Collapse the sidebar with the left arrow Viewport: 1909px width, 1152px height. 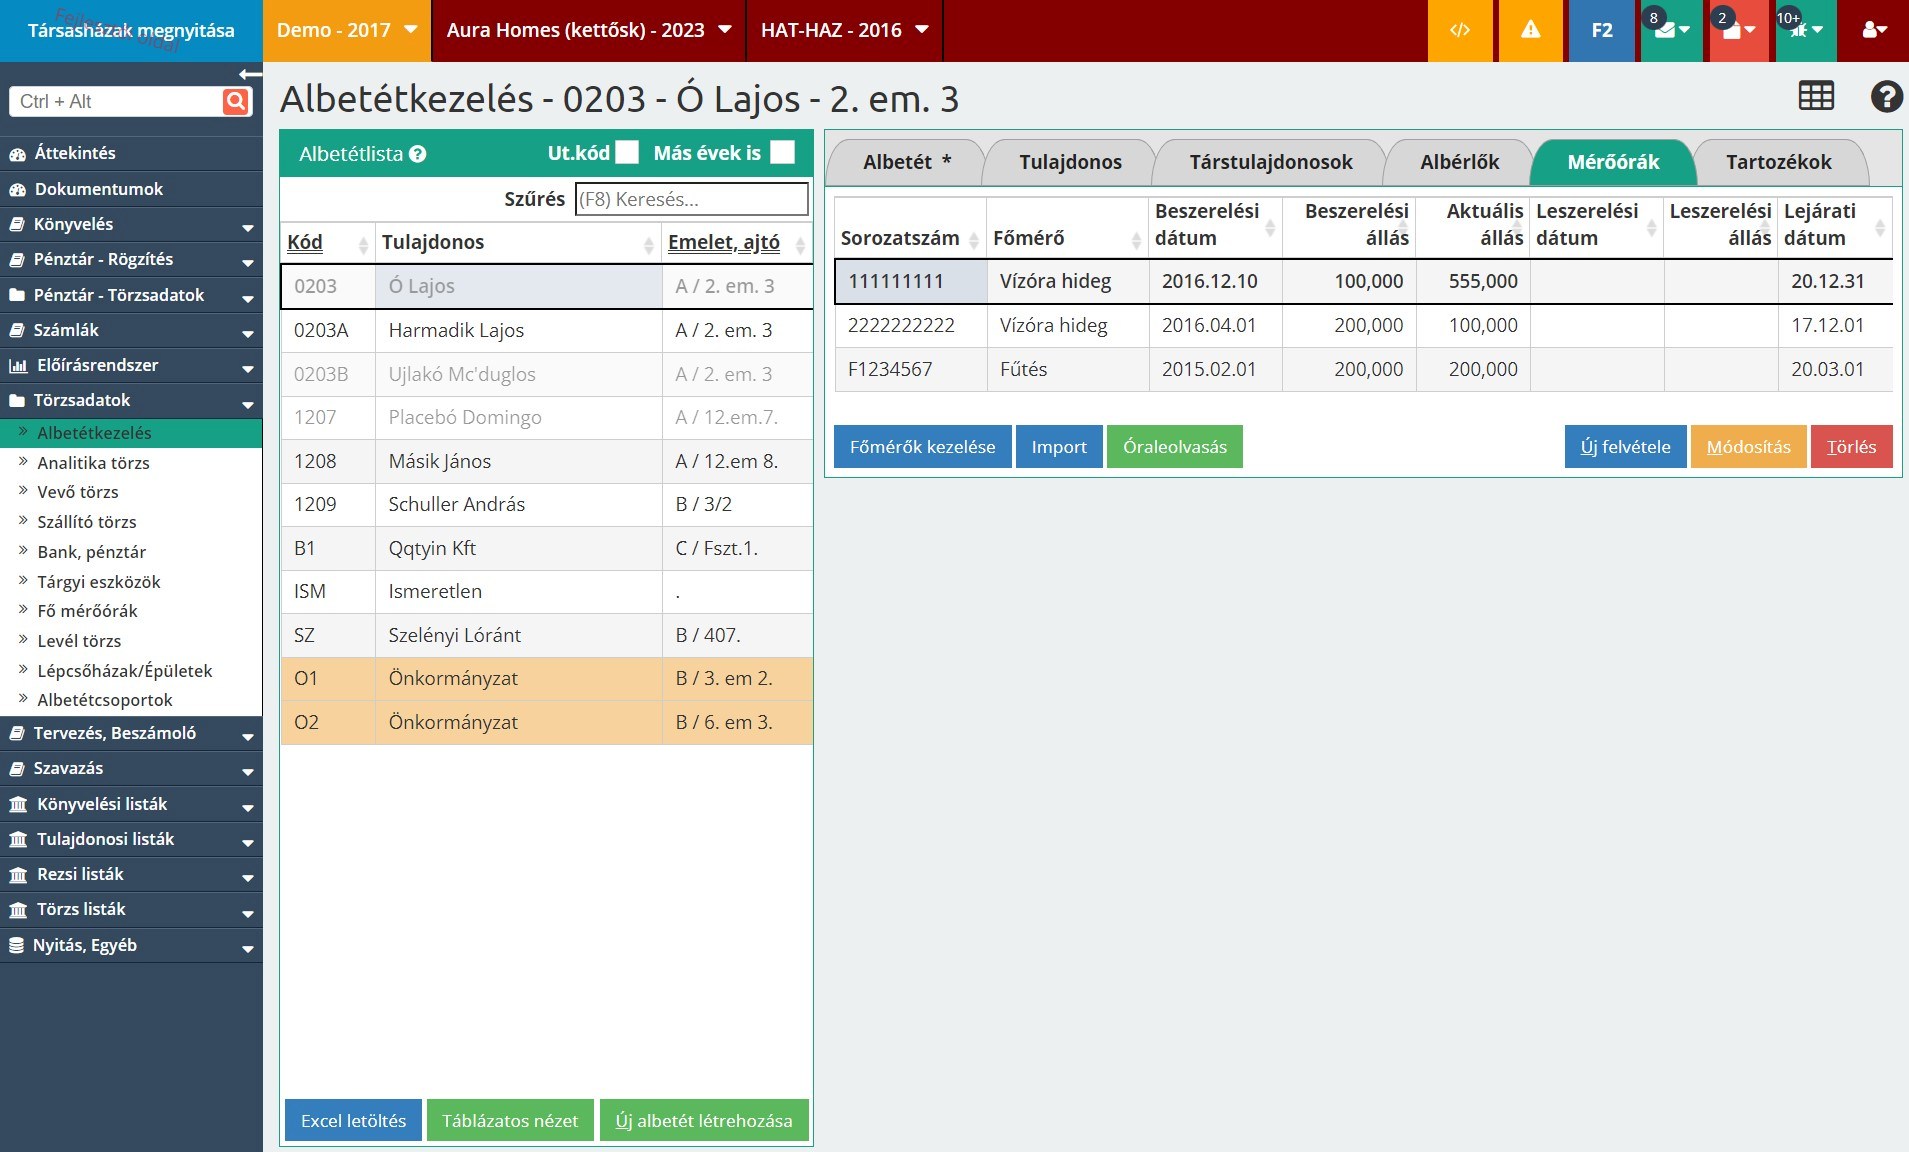250,74
